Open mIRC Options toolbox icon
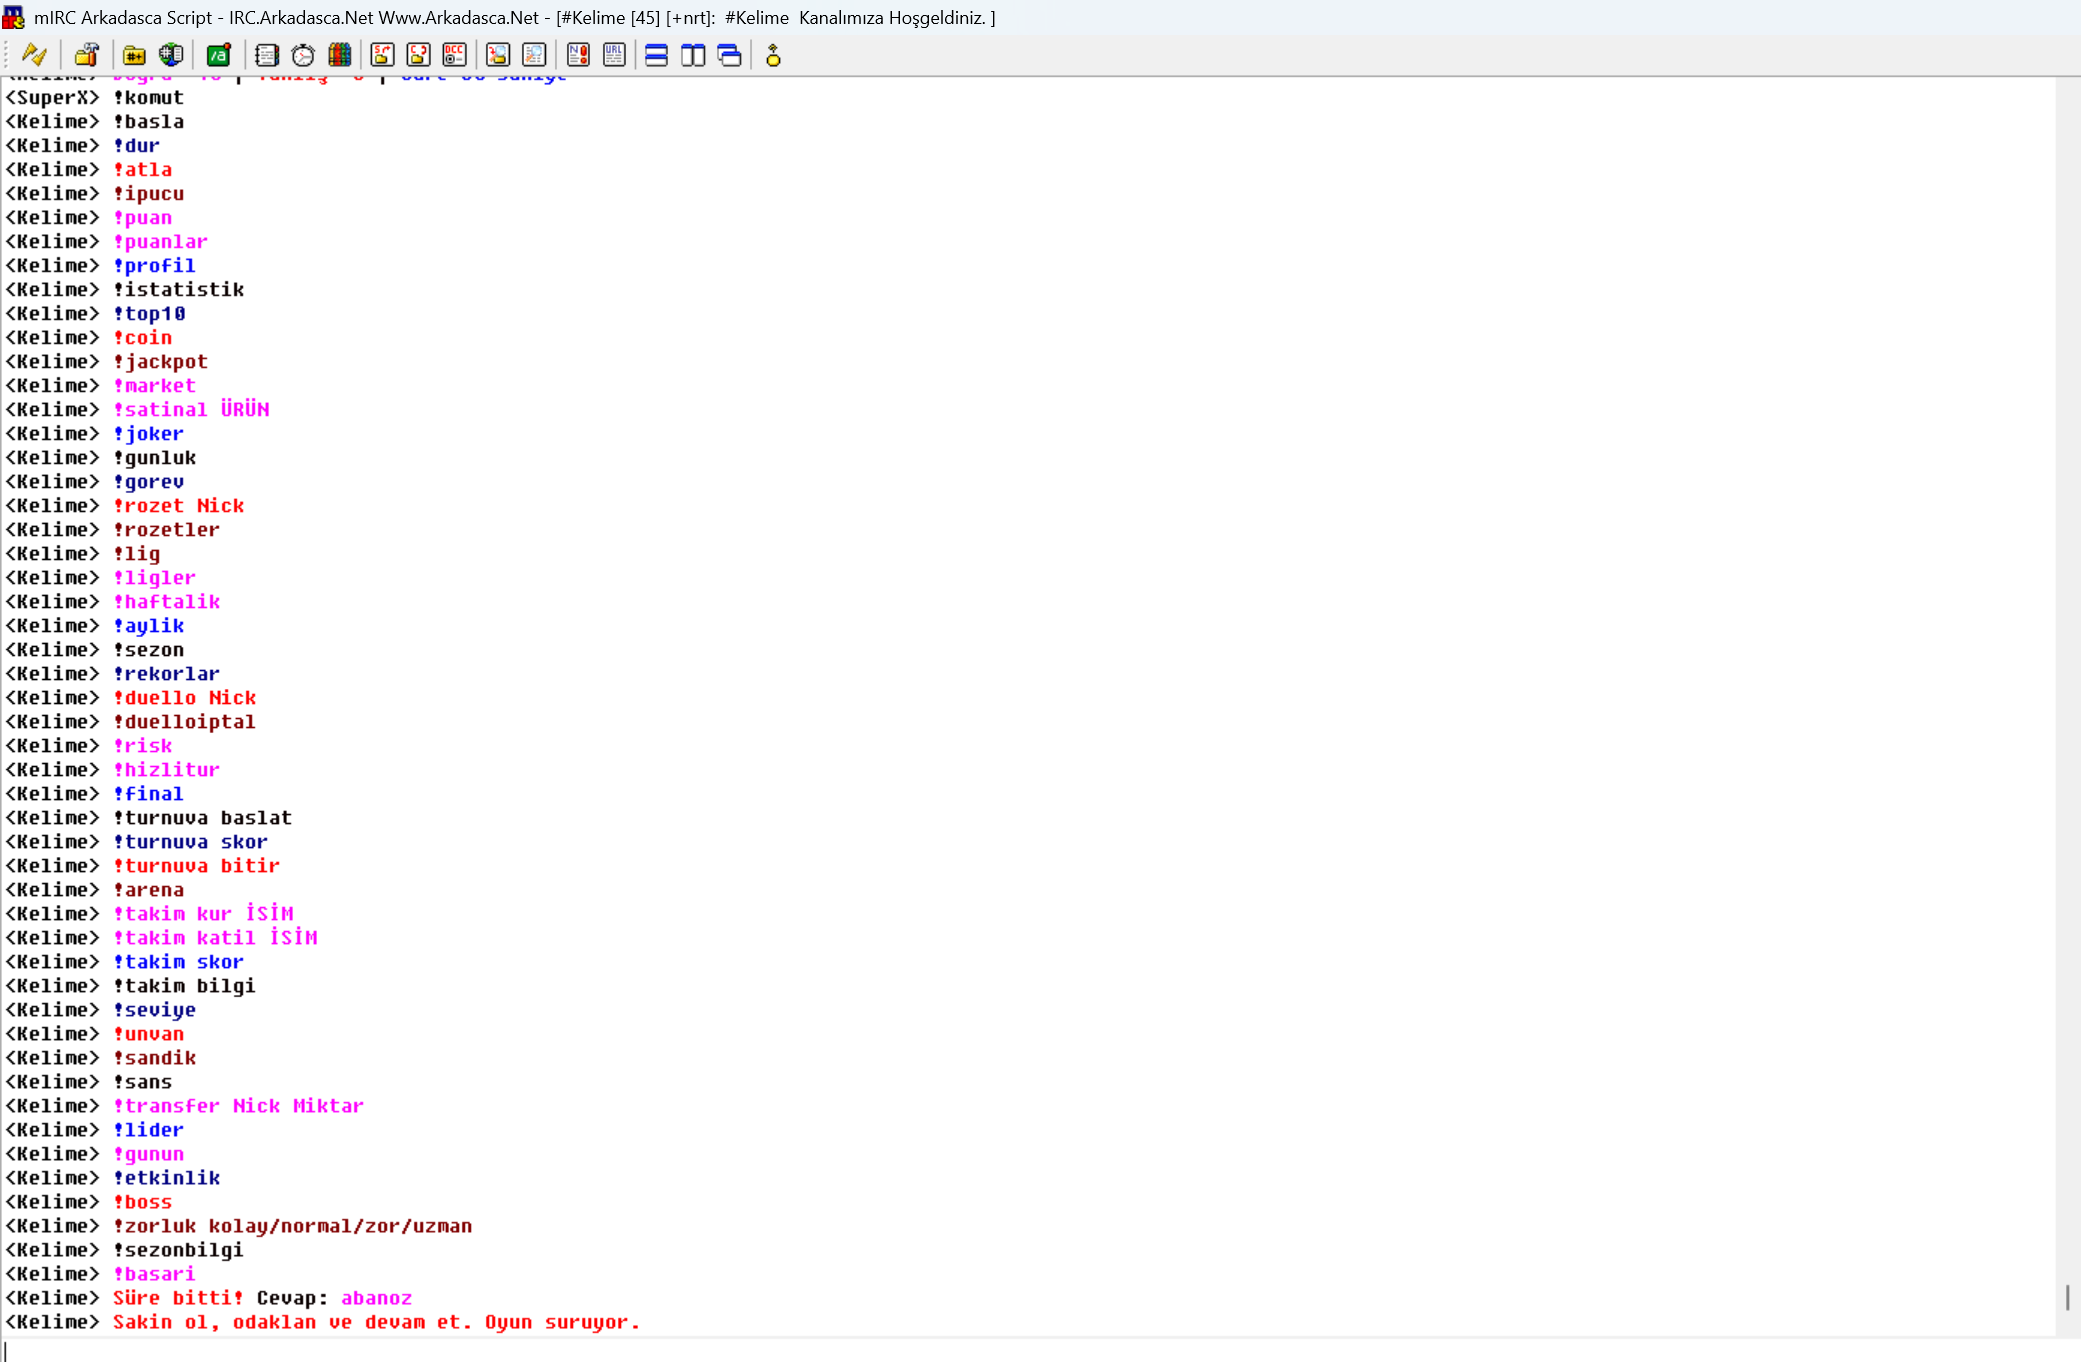Viewport: 2081px width, 1362px height. click(x=87, y=55)
